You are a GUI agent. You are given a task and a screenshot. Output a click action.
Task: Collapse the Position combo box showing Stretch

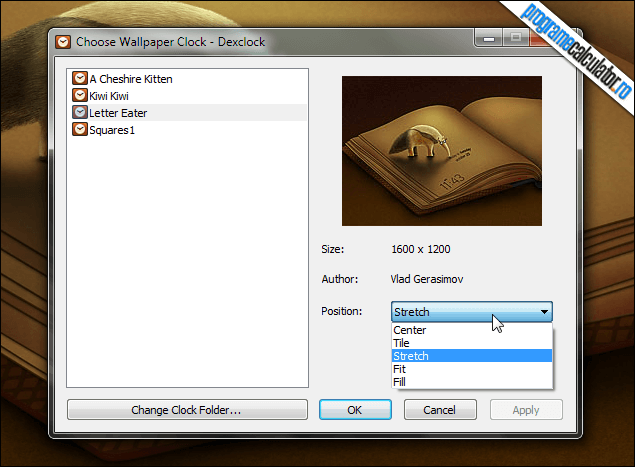(472, 311)
